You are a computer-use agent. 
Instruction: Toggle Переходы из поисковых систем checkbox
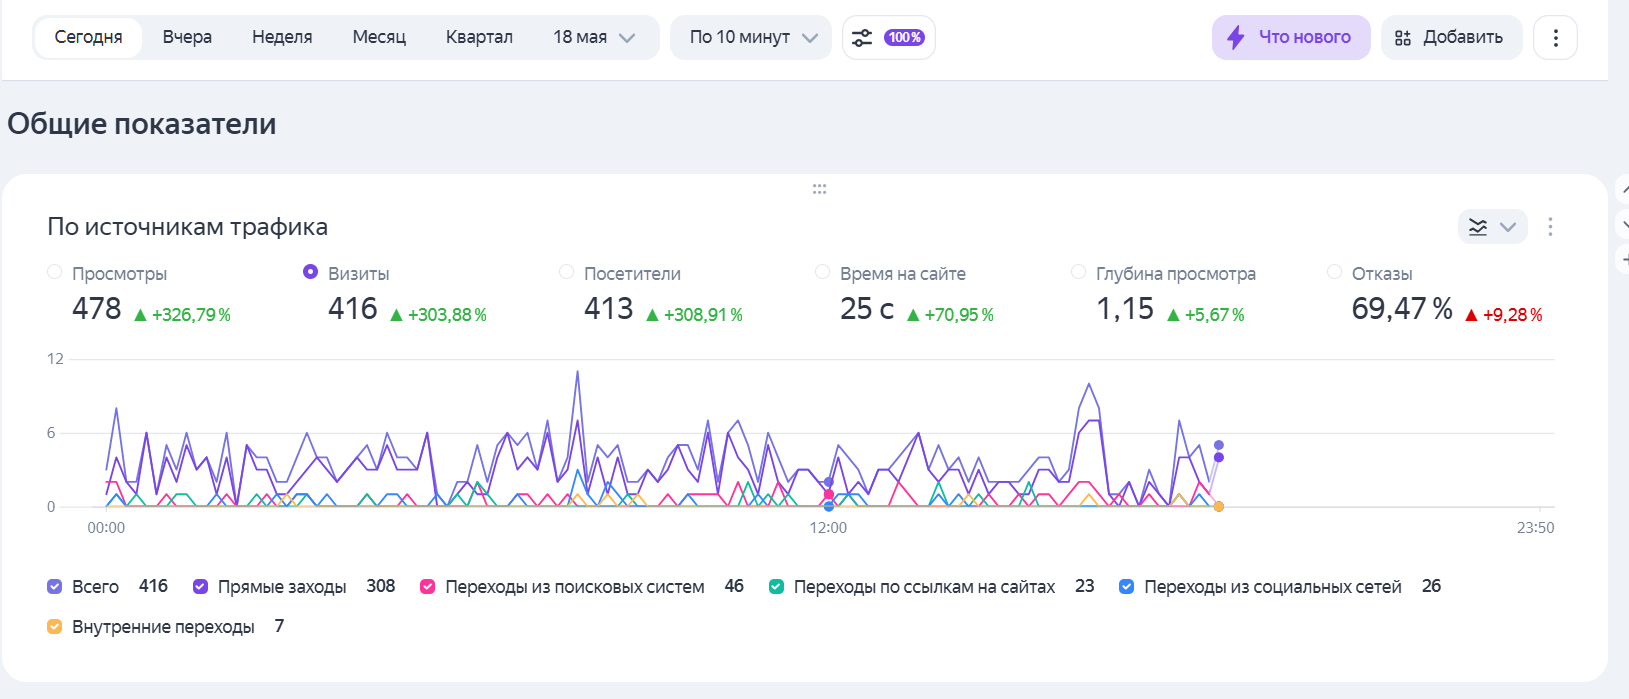click(428, 587)
